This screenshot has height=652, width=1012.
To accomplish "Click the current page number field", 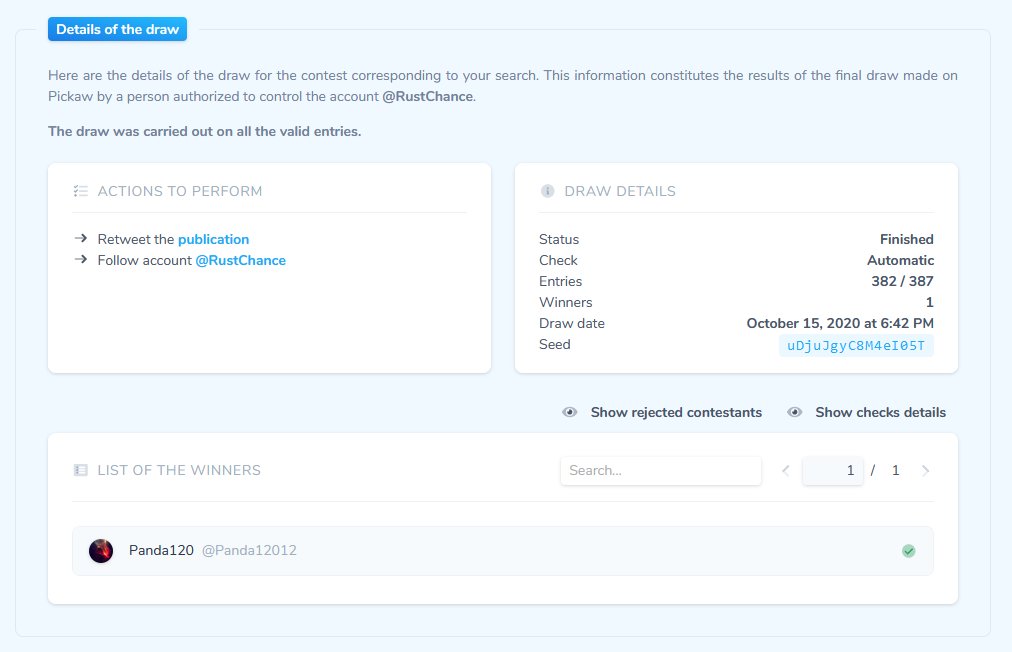I will (833, 471).
